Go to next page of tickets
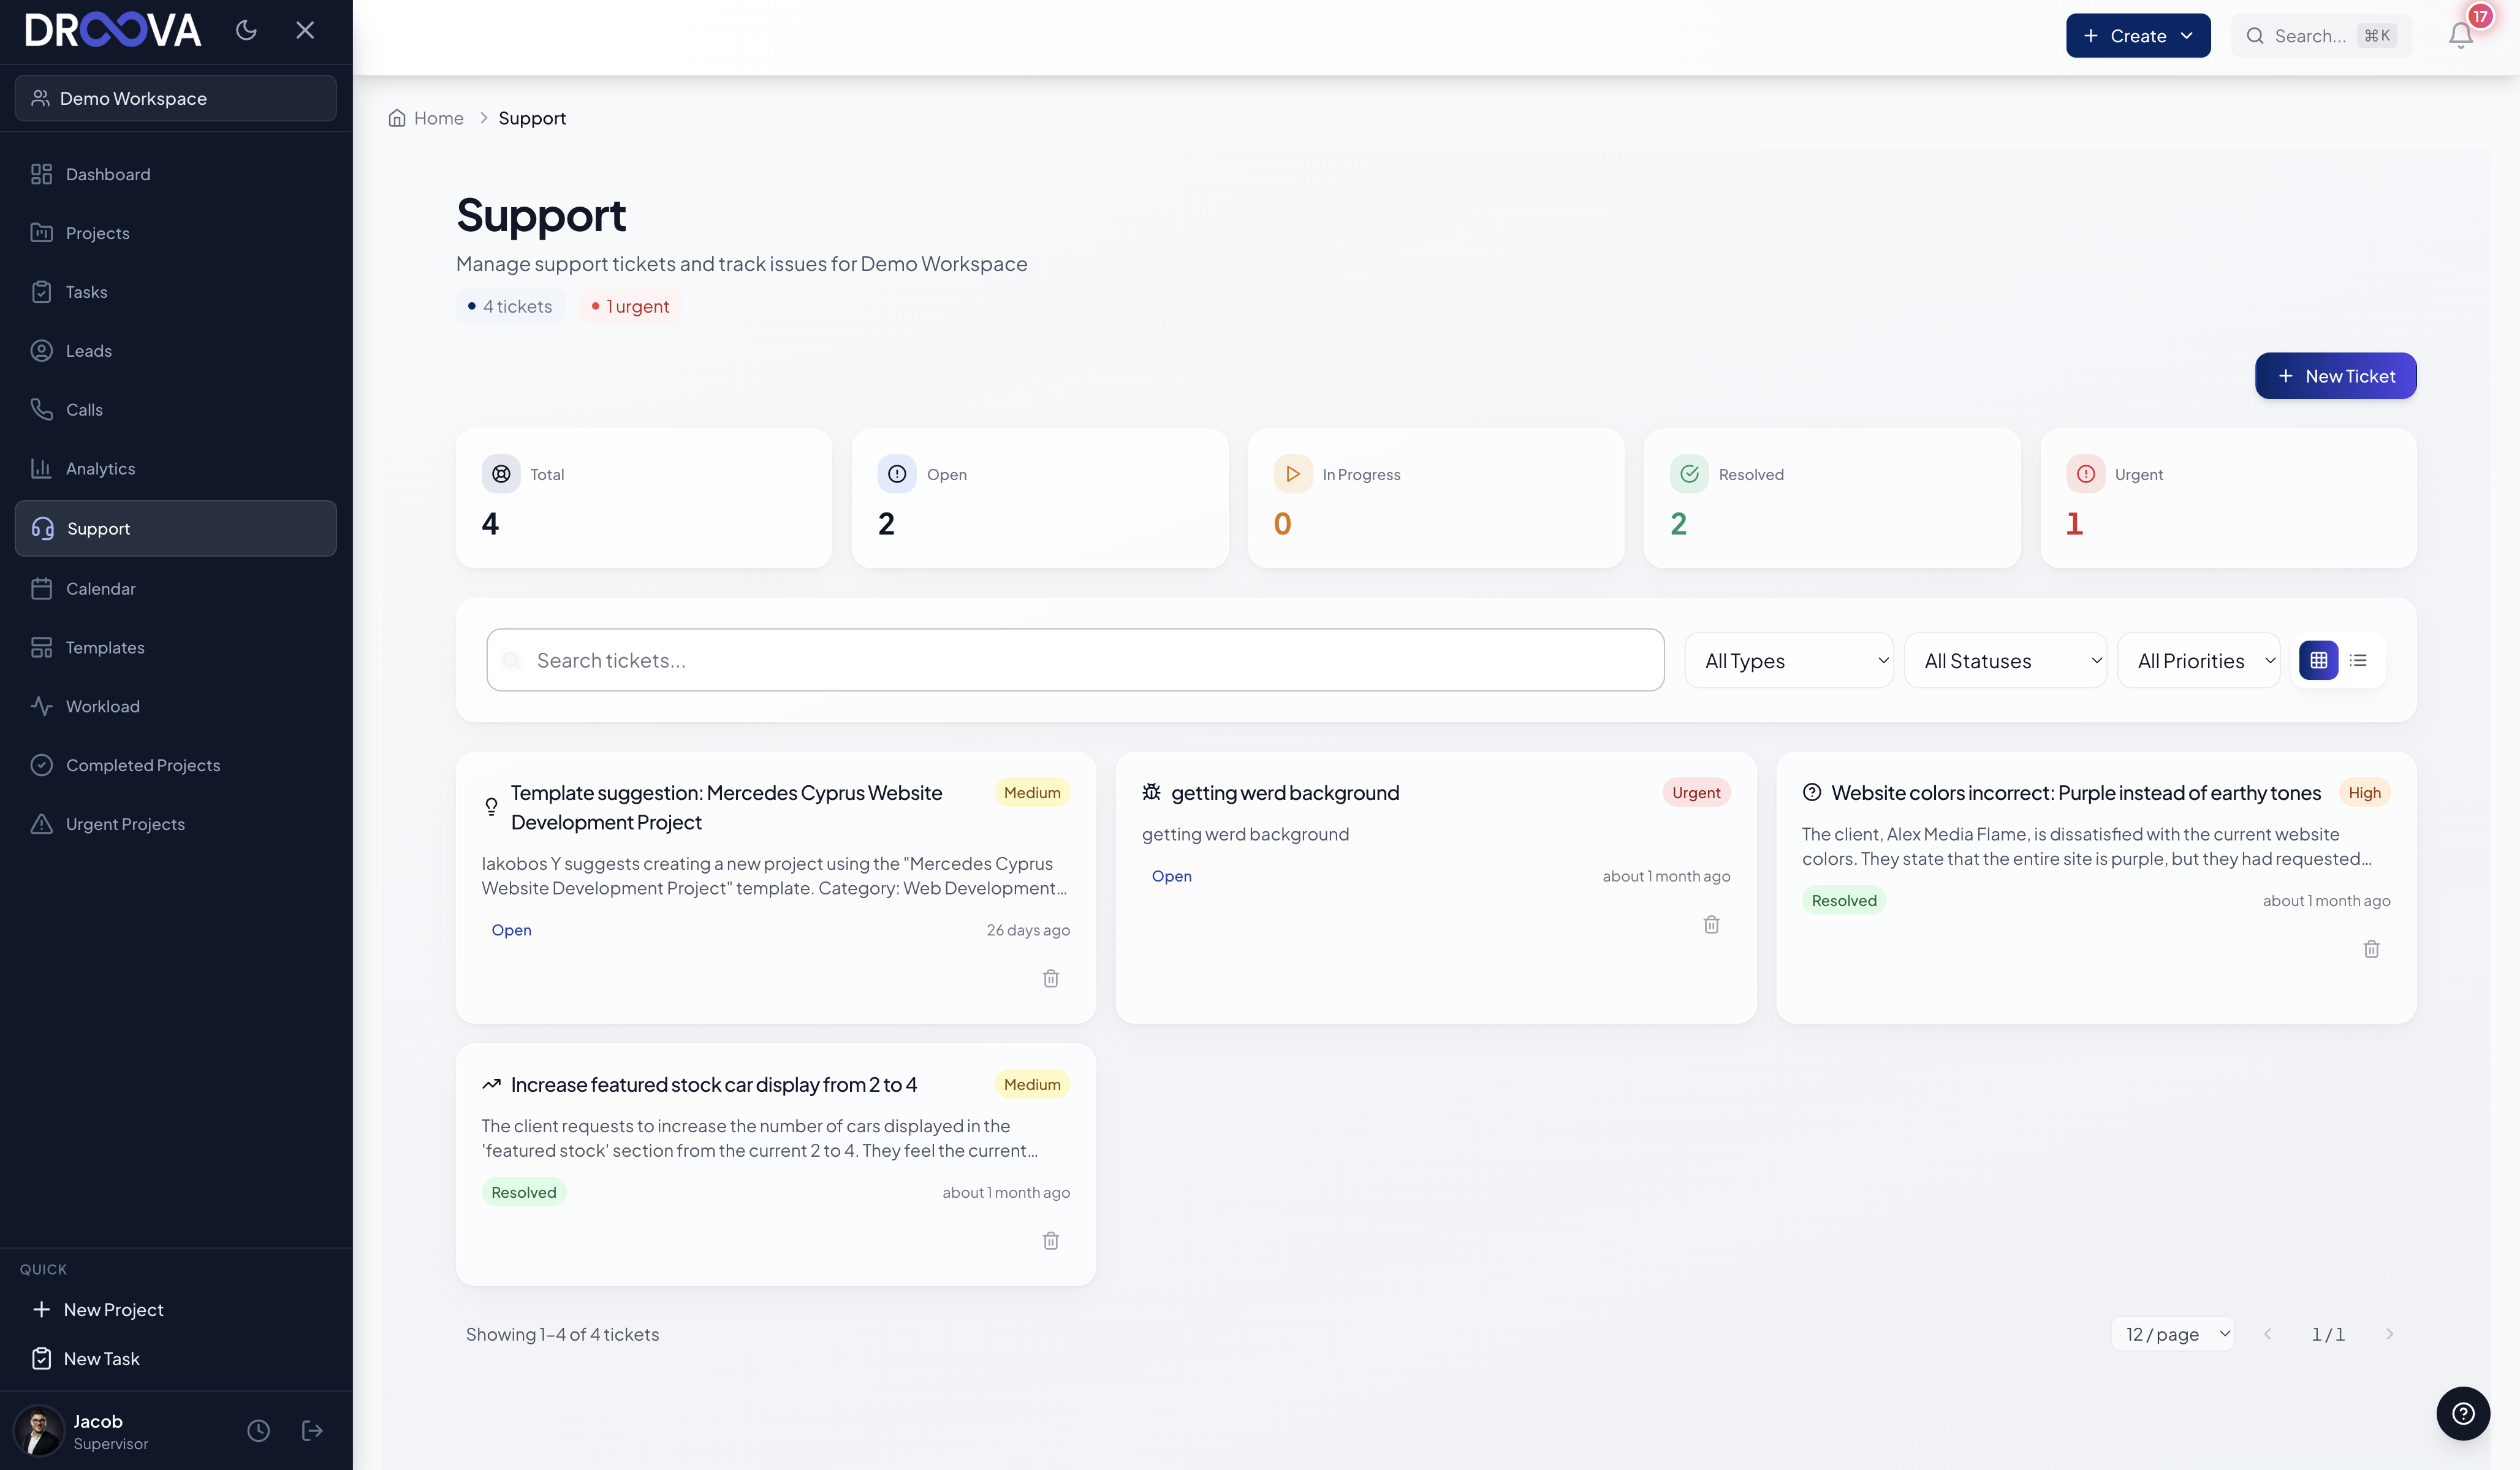The width and height of the screenshot is (2520, 1470). (2389, 1334)
